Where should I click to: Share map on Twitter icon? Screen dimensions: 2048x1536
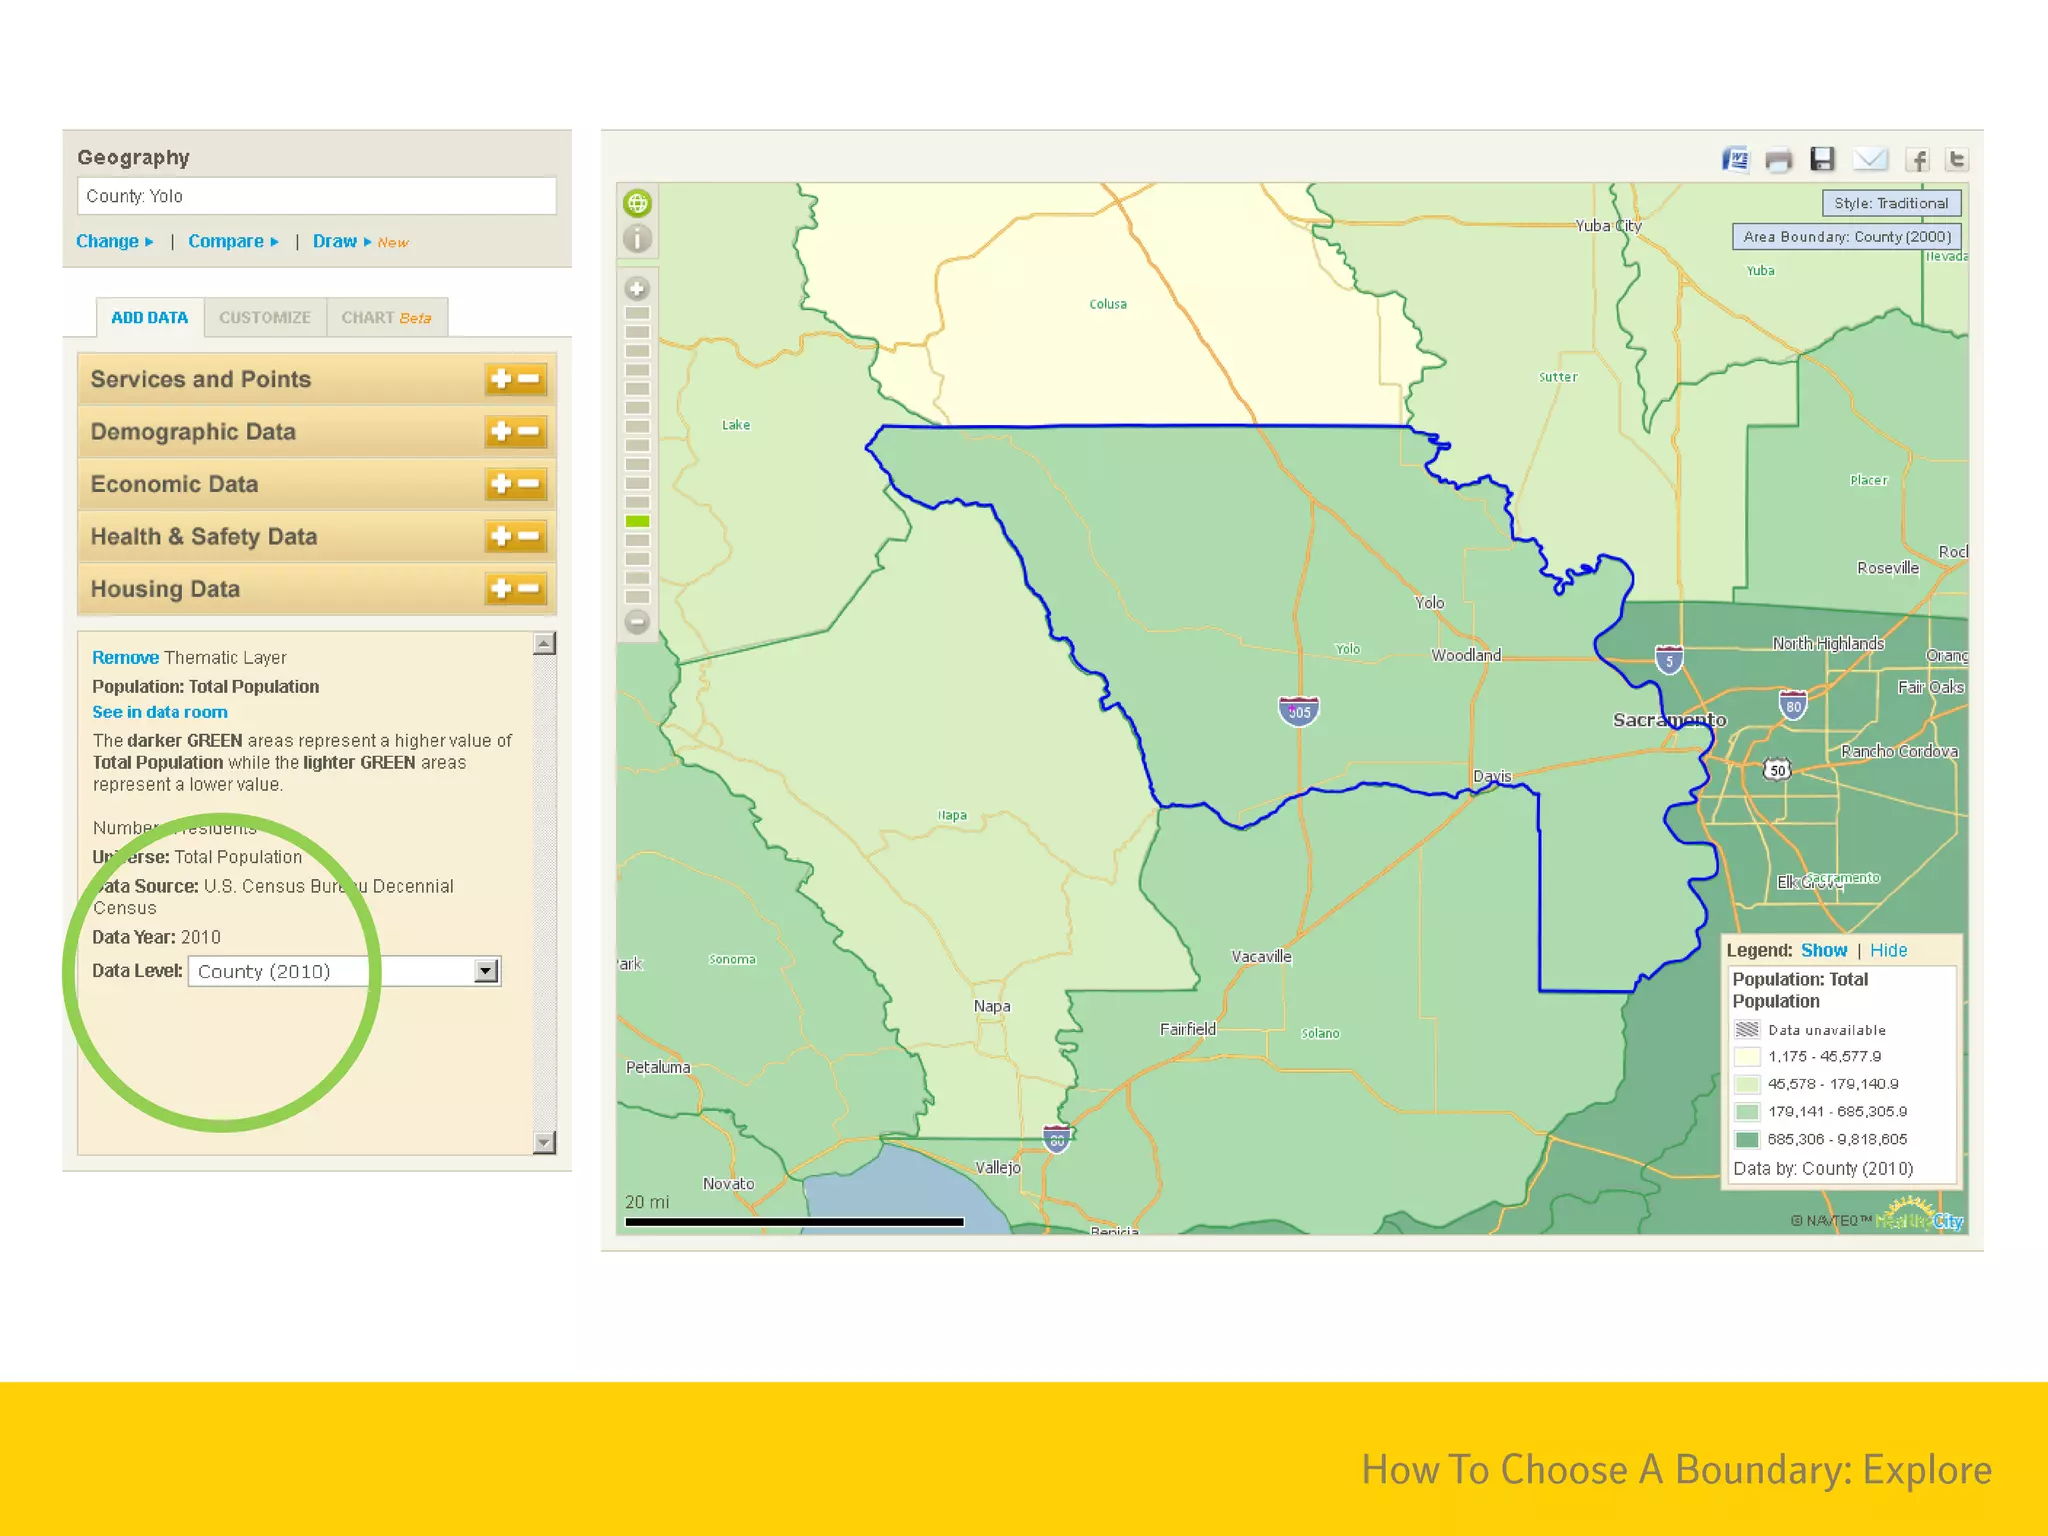(1957, 160)
